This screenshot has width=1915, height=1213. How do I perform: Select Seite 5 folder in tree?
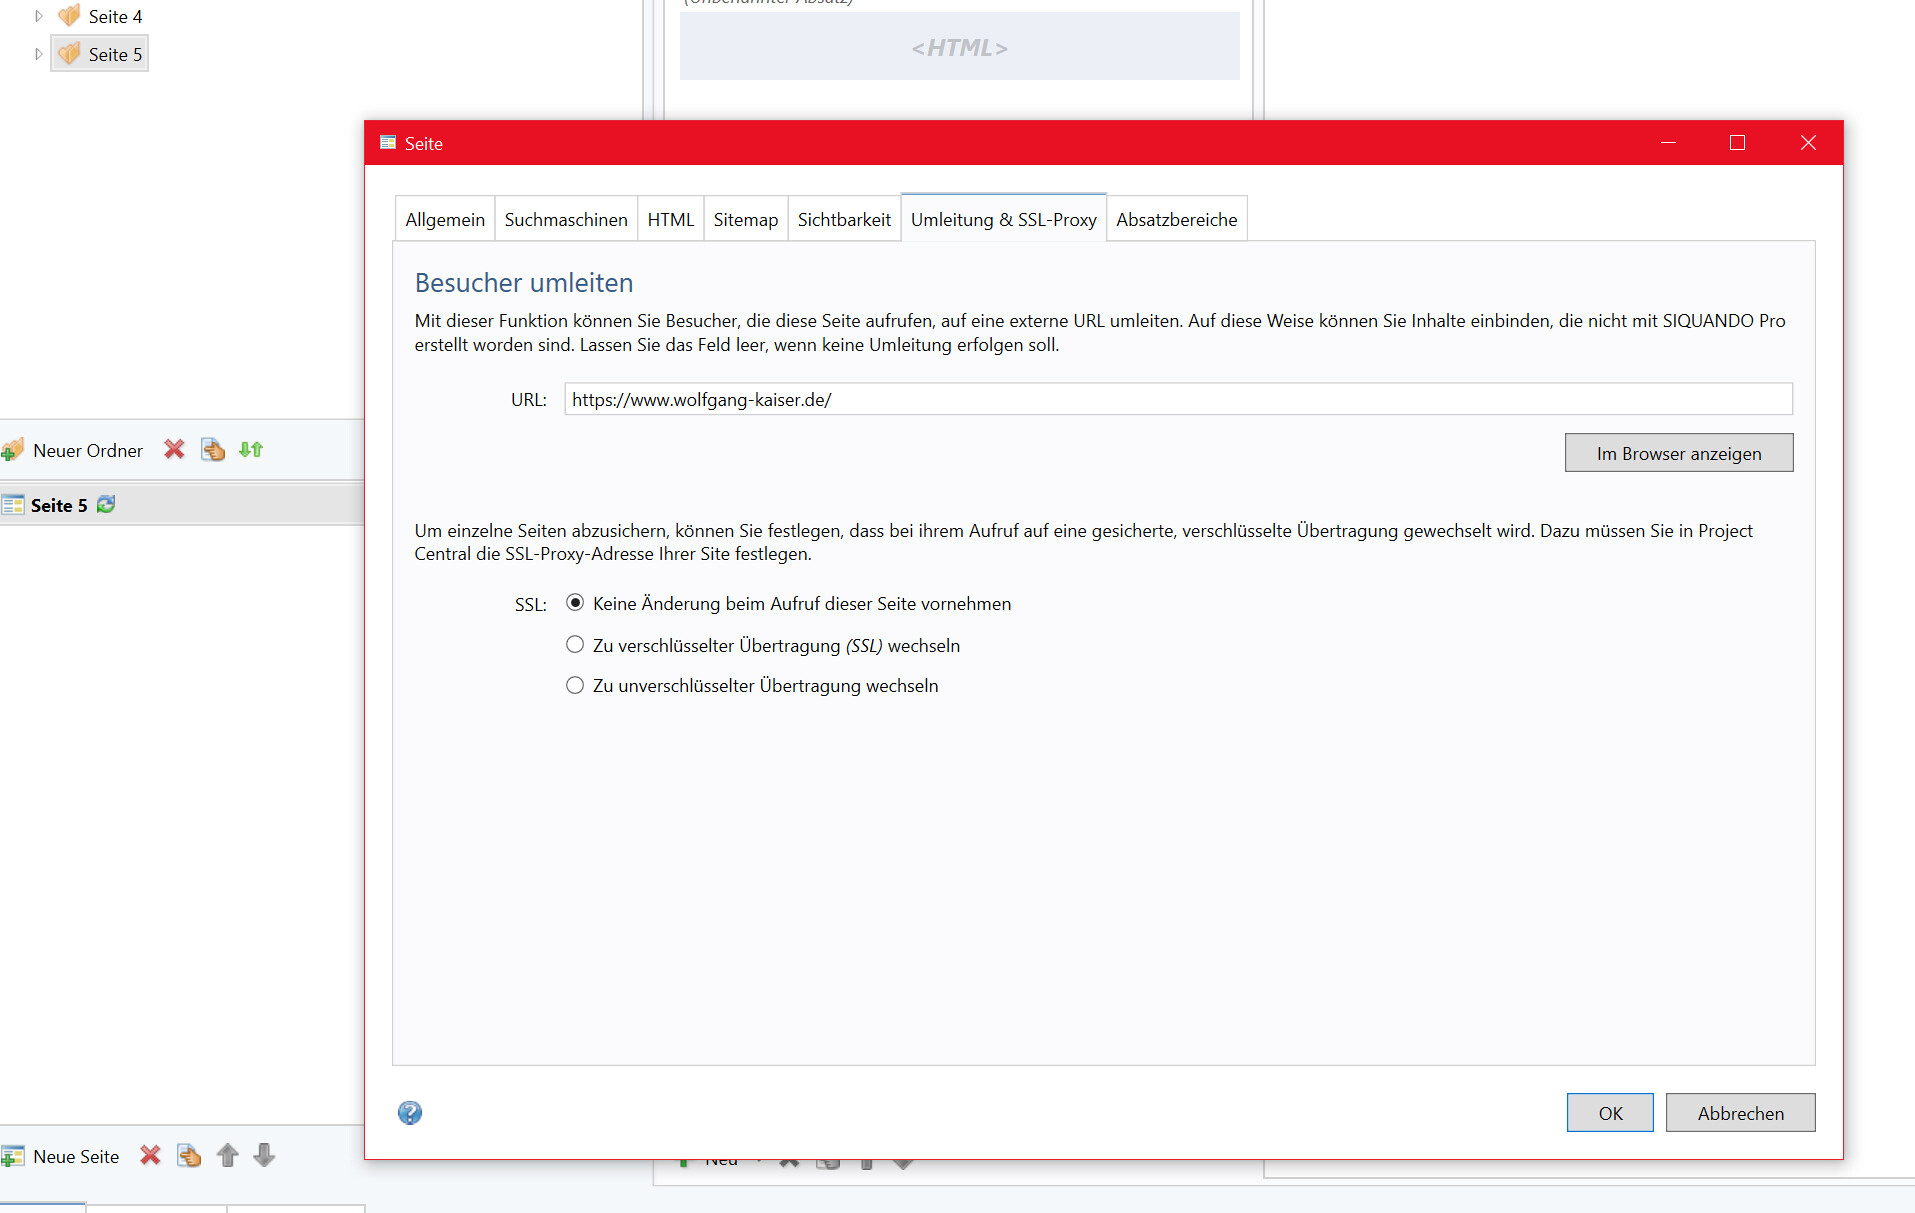[113, 54]
